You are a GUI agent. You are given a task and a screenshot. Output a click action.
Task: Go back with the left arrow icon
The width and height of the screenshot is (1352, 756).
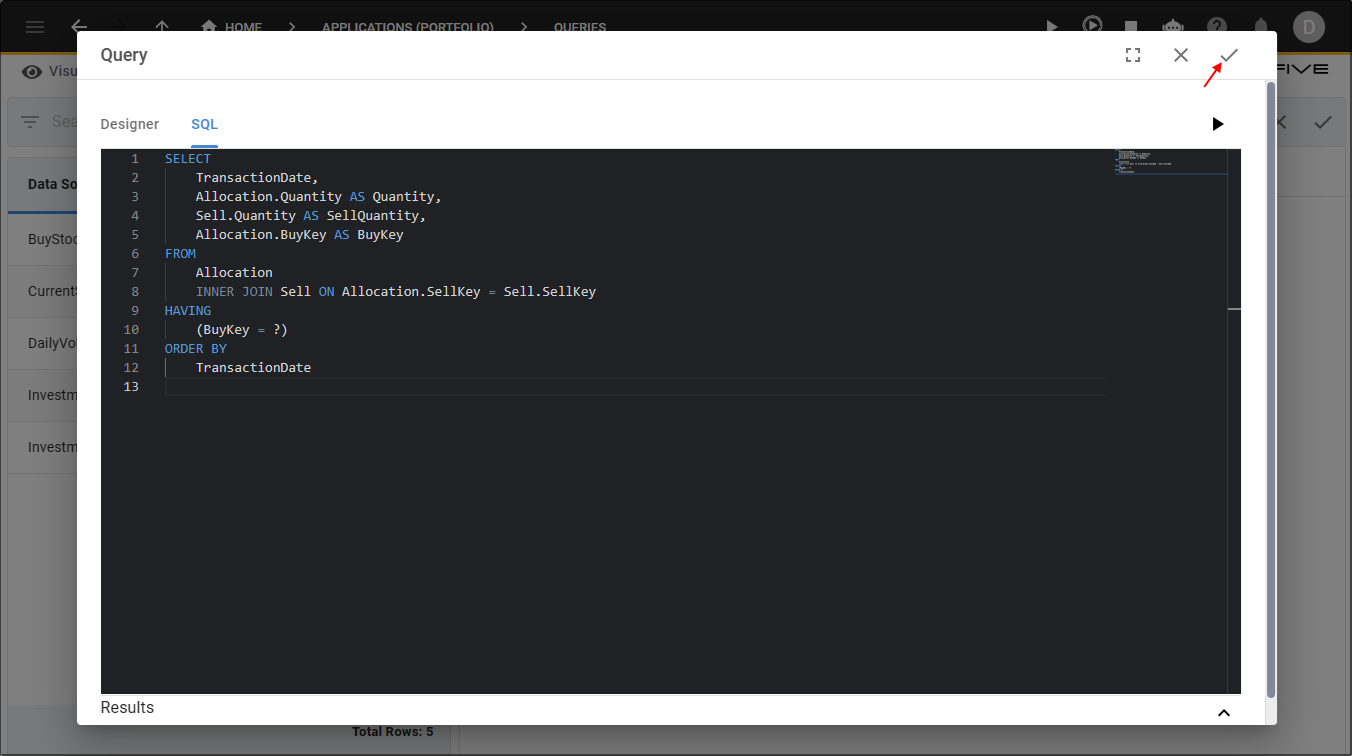pos(79,27)
